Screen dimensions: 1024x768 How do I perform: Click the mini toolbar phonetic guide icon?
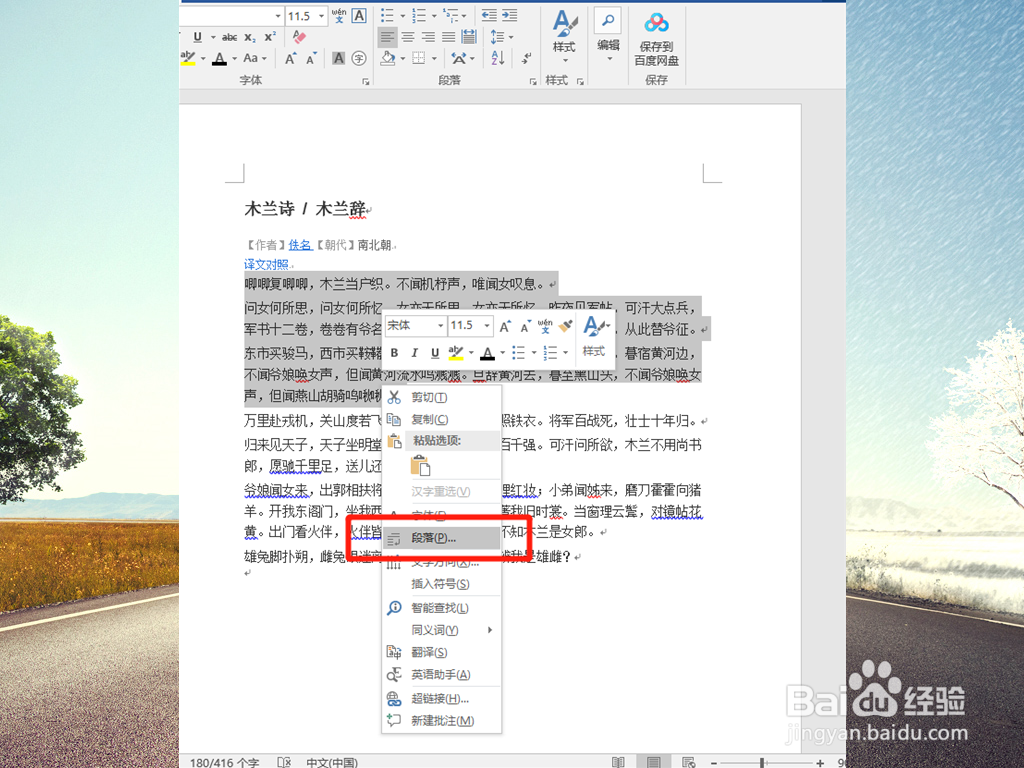pos(545,326)
